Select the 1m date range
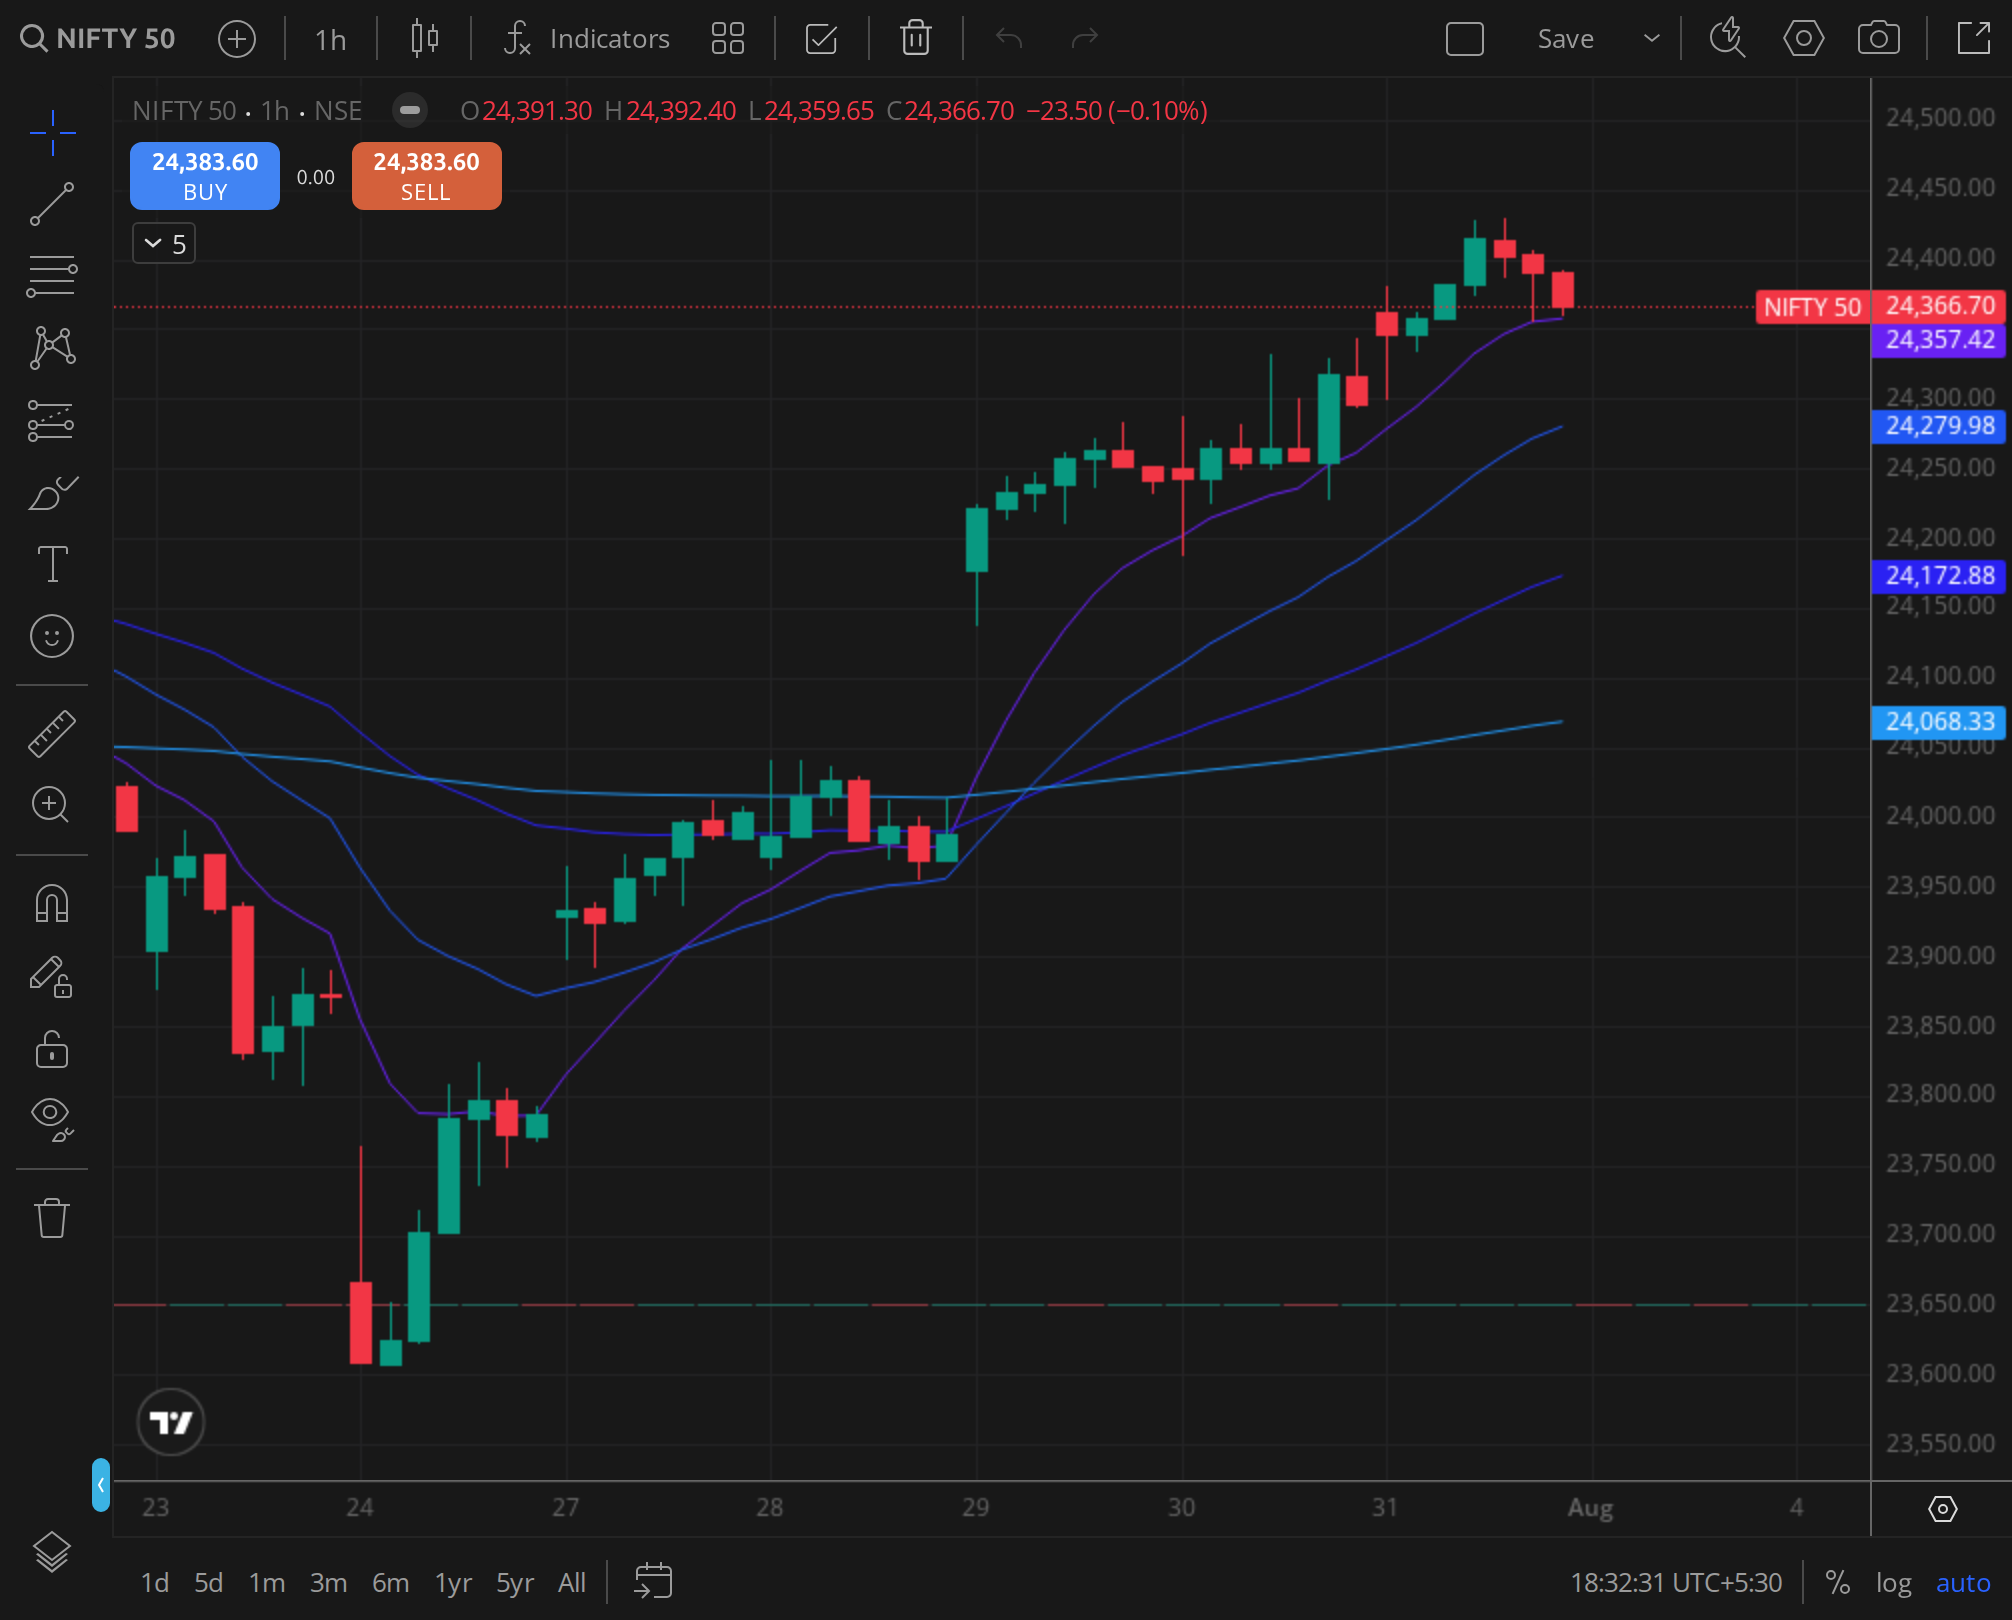Image resolution: width=2012 pixels, height=1620 pixels. point(267,1583)
